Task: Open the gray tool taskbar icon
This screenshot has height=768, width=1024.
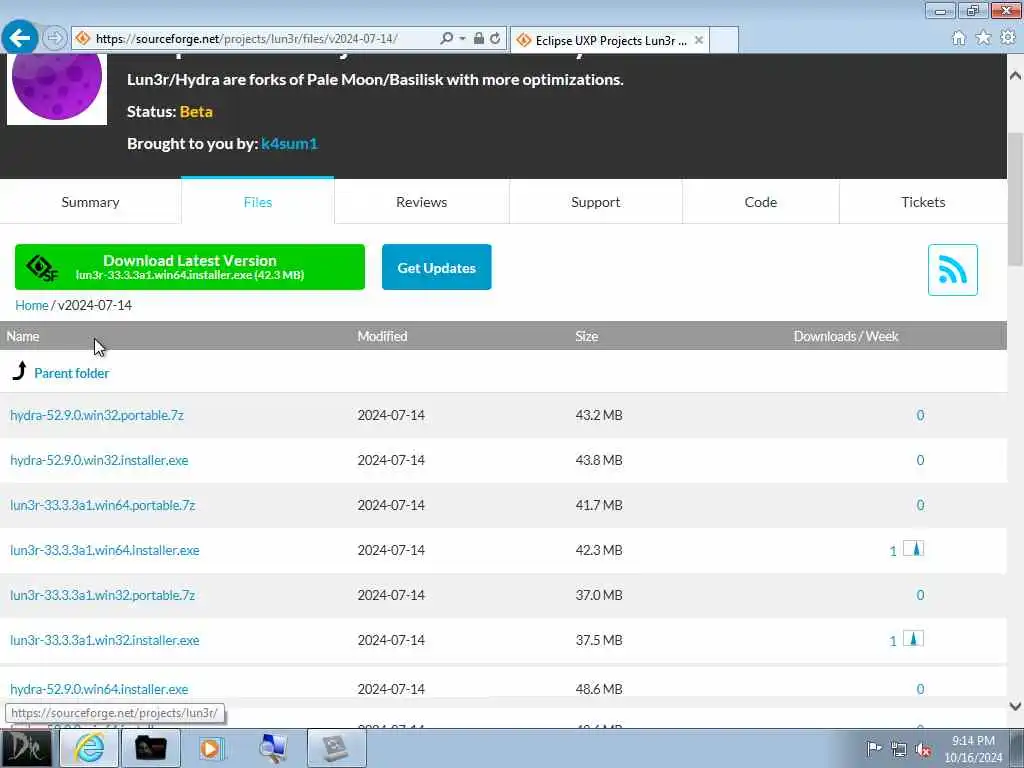Action: [x=336, y=748]
